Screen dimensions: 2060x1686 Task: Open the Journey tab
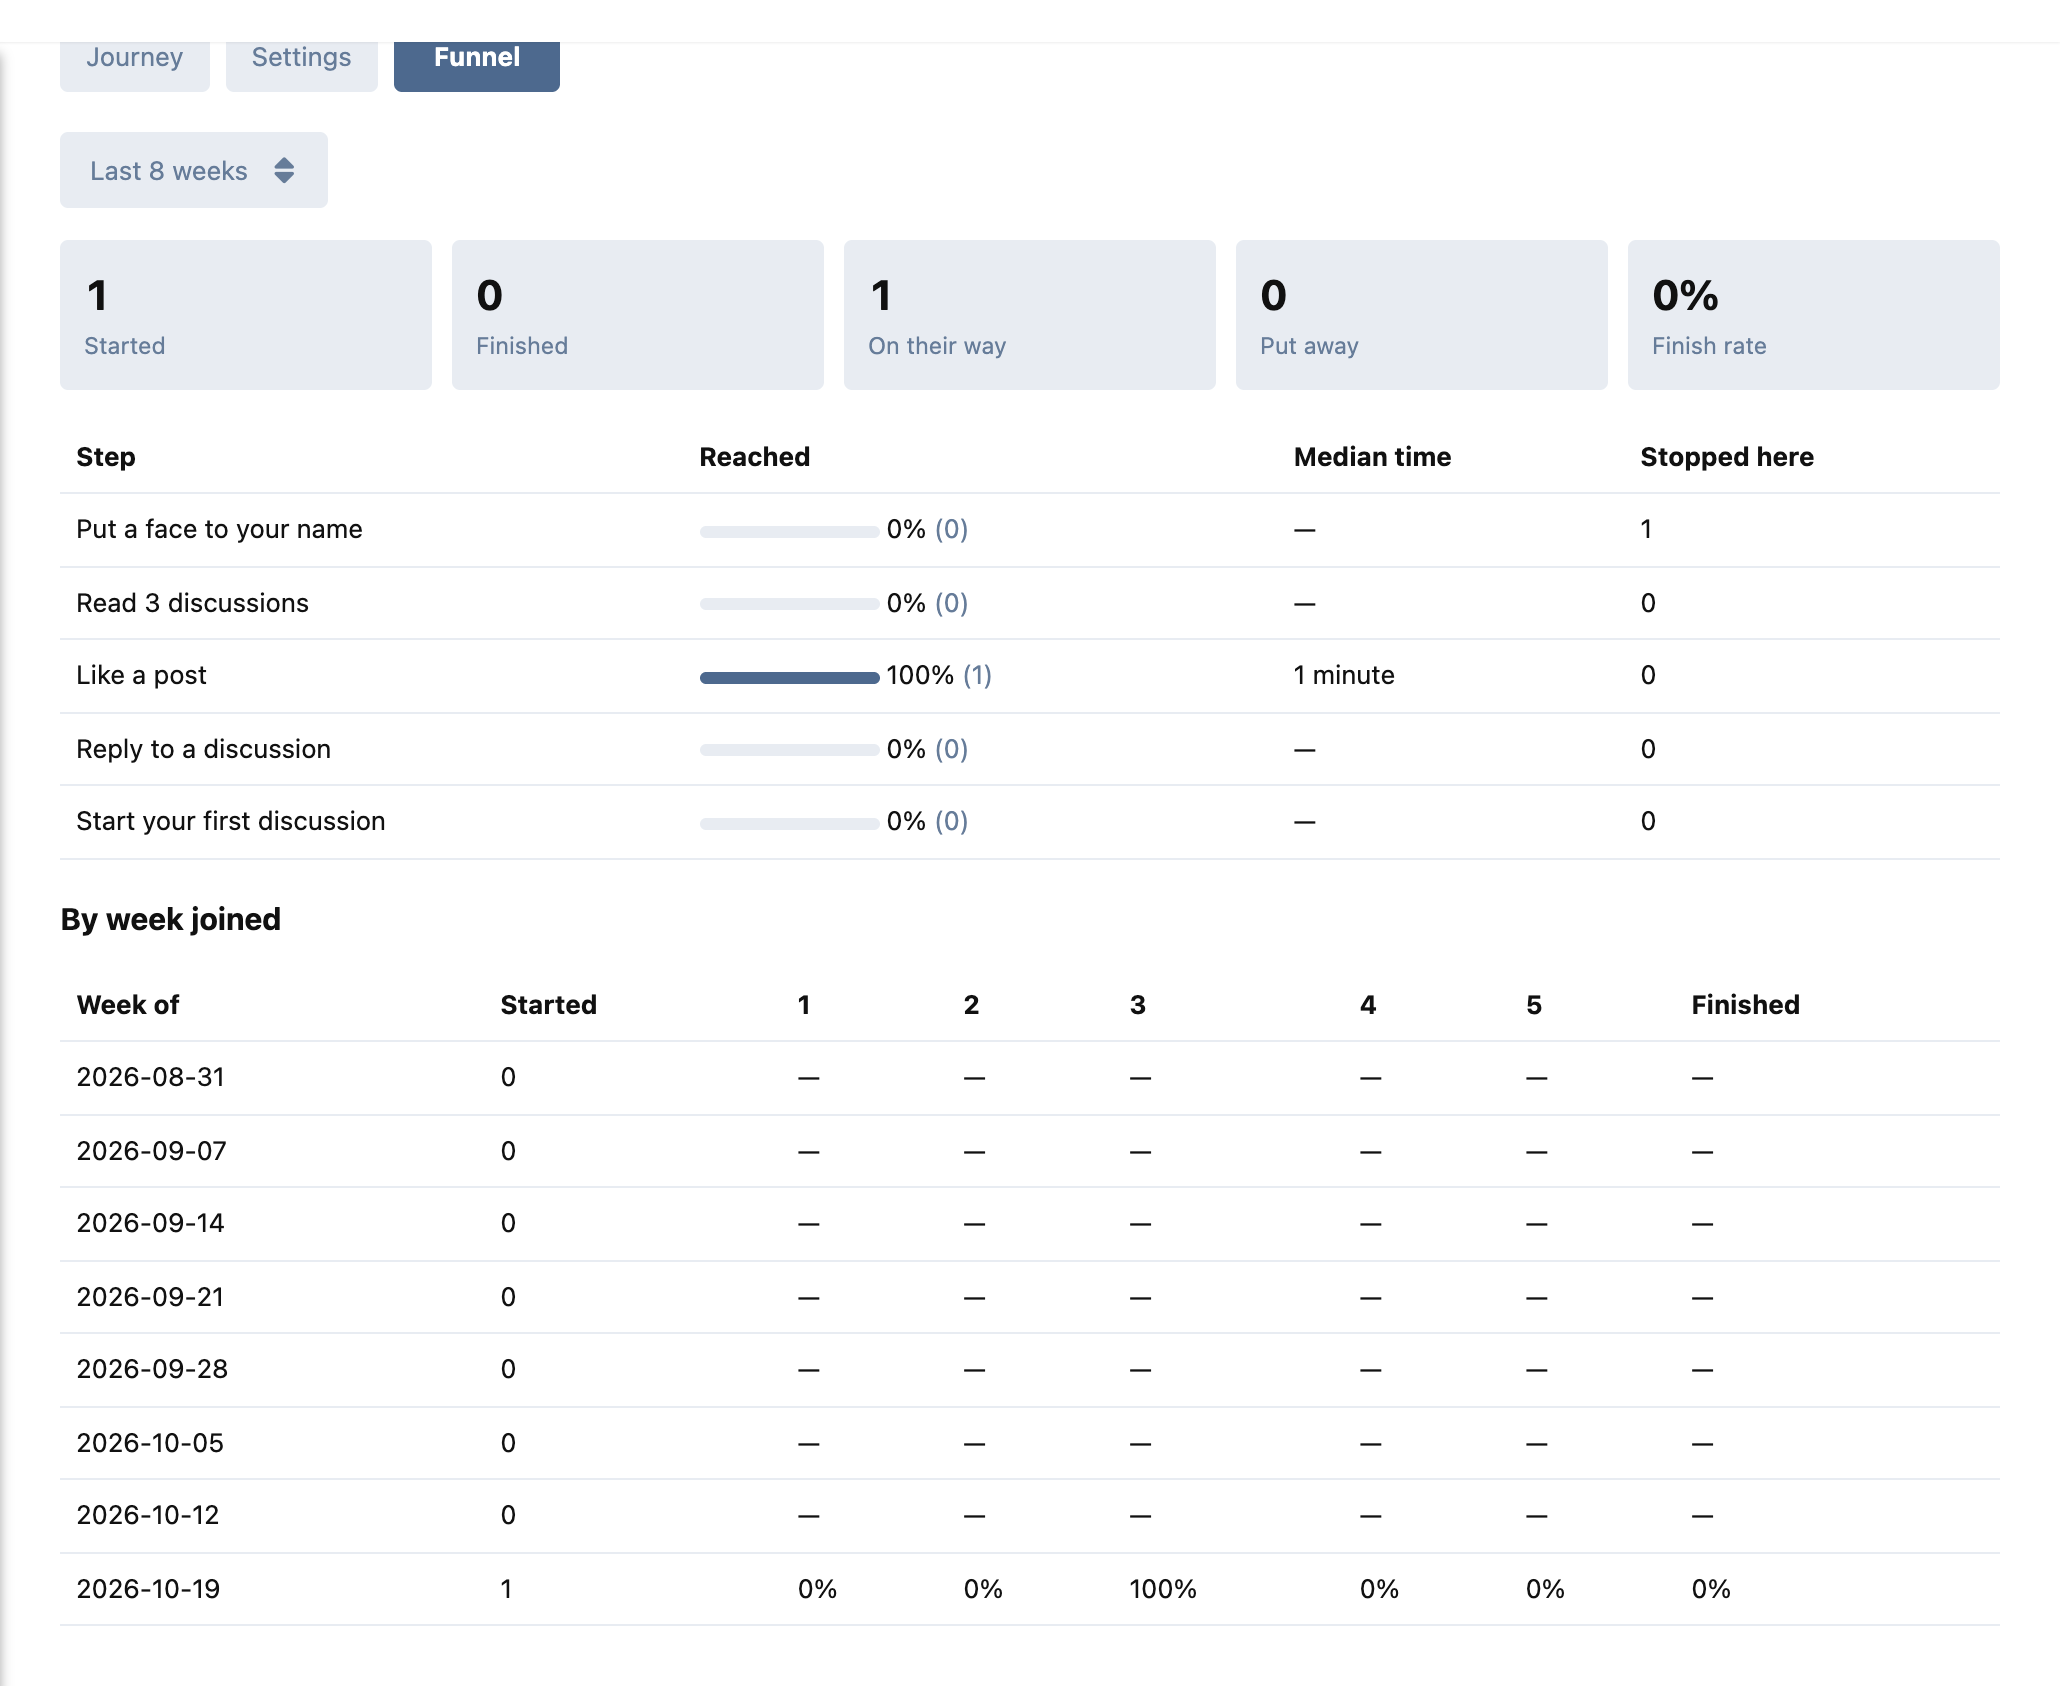coord(135,60)
